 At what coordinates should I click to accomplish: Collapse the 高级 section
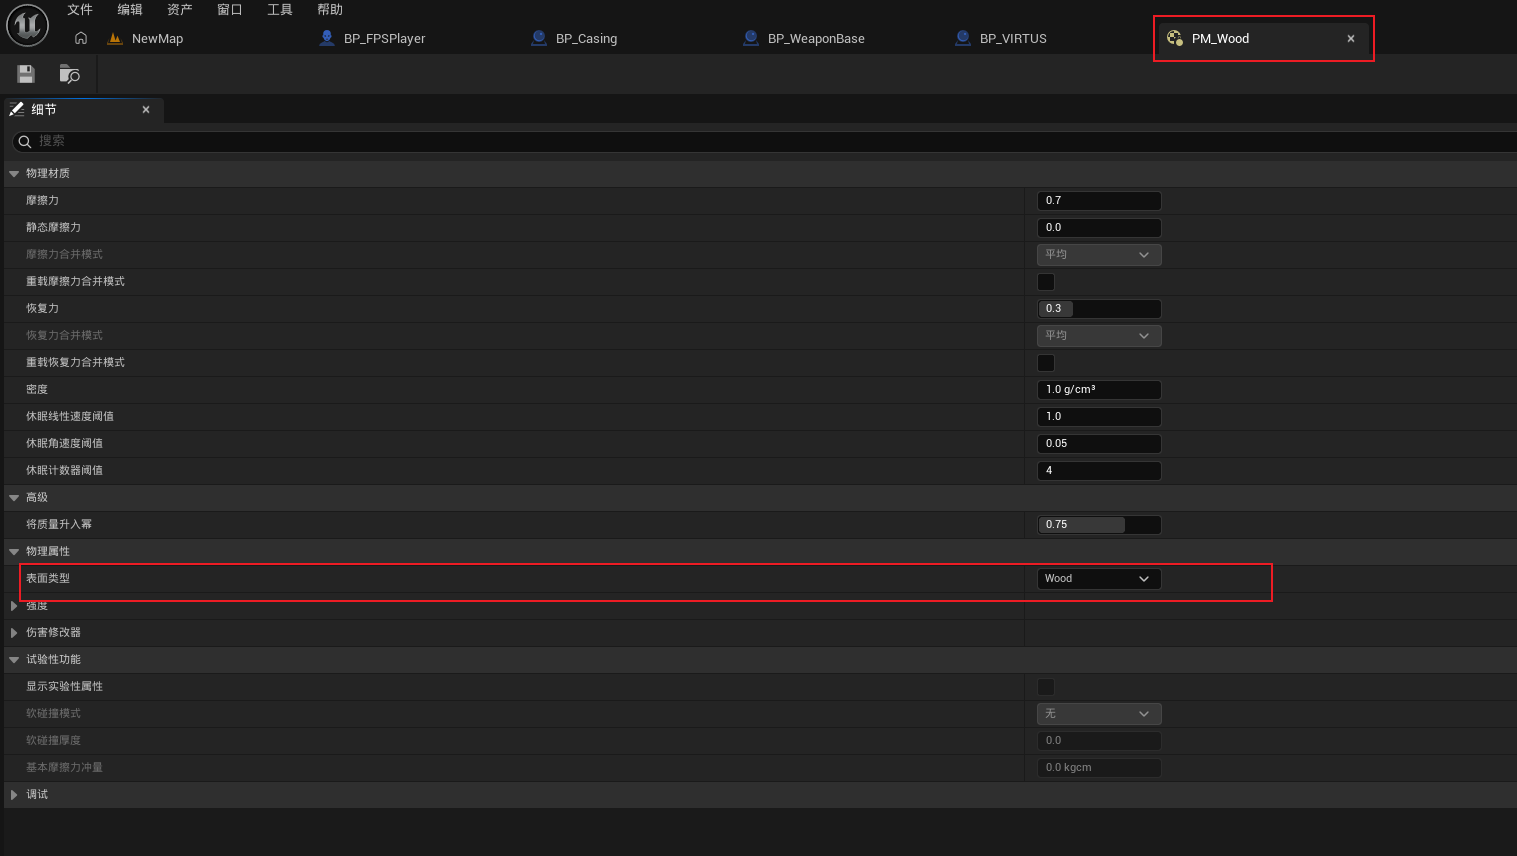(x=14, y=498)
